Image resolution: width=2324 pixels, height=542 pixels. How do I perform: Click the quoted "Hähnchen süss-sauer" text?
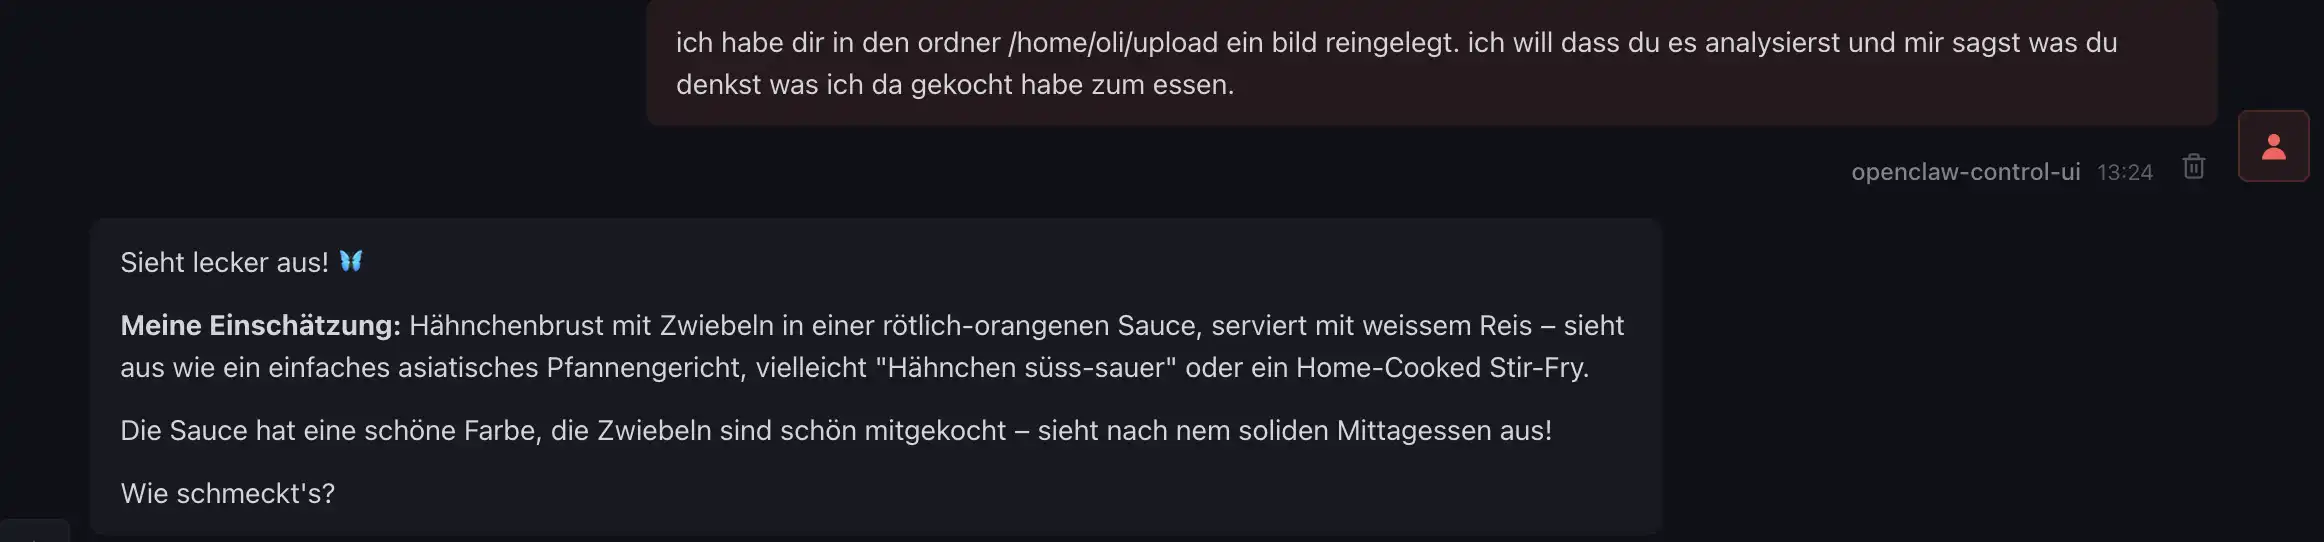pos(1025,368)
